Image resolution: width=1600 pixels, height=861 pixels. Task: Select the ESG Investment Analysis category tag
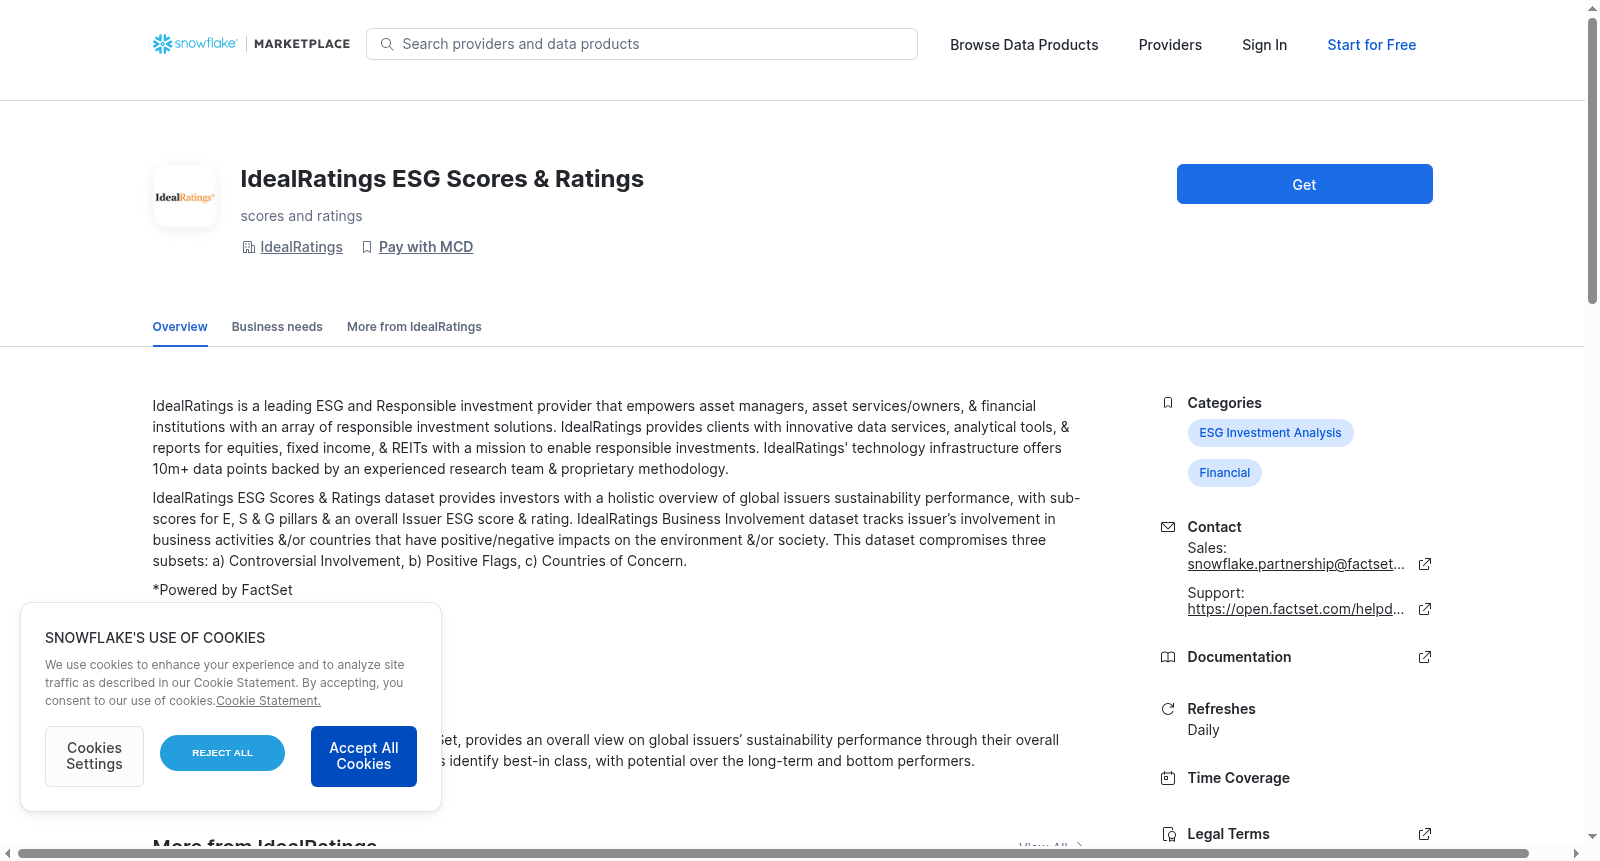tap(1270, 433)
